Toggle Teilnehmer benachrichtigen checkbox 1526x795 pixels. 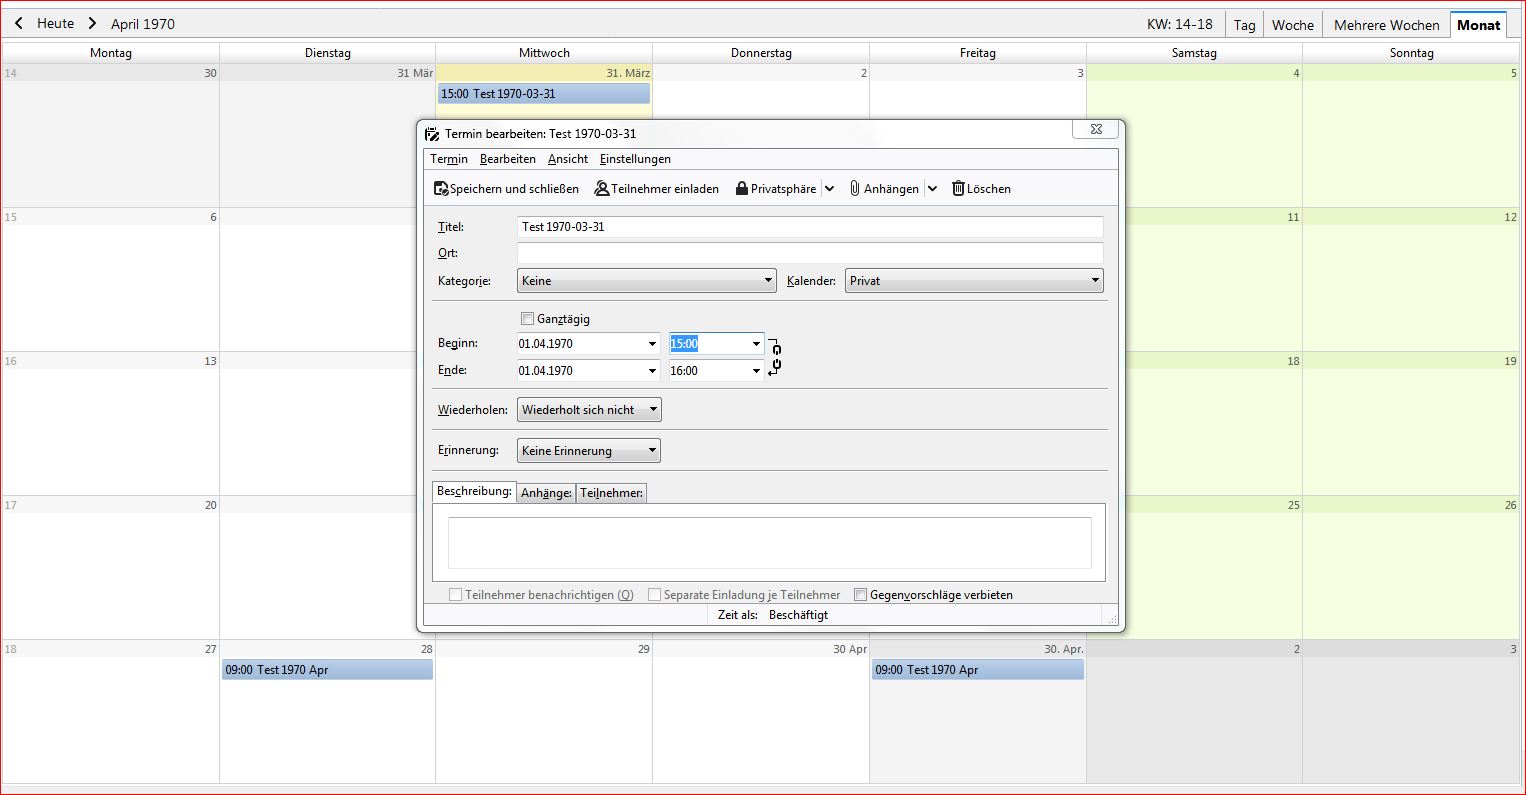point(455,595)
